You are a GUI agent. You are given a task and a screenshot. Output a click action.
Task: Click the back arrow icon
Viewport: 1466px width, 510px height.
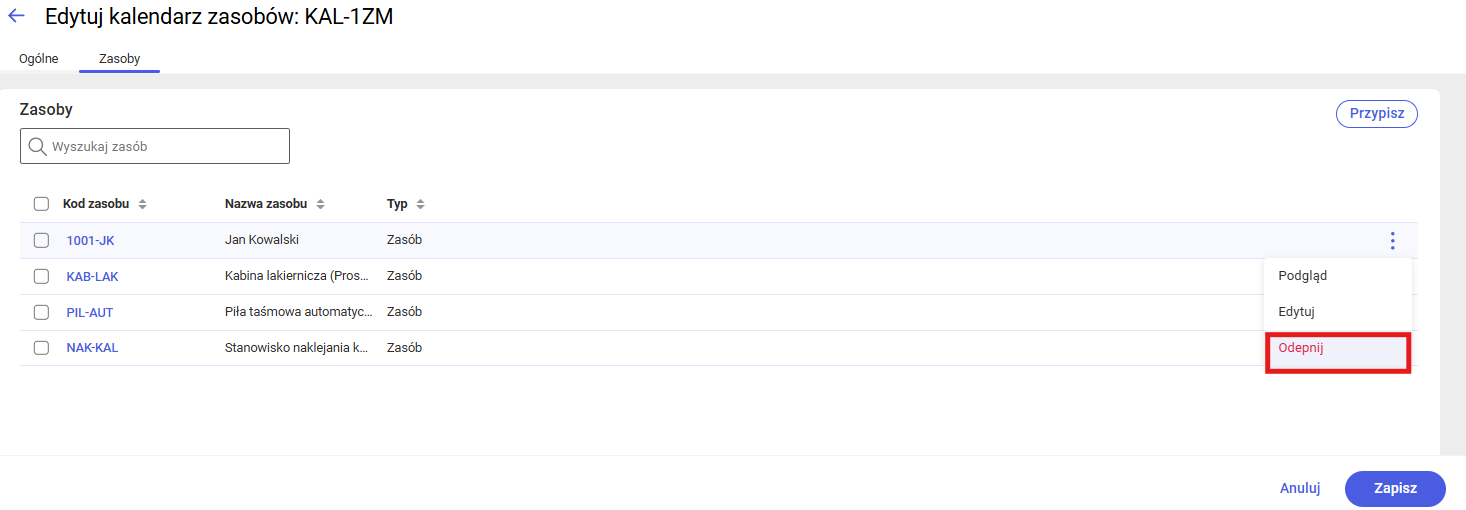click(16, 16)
